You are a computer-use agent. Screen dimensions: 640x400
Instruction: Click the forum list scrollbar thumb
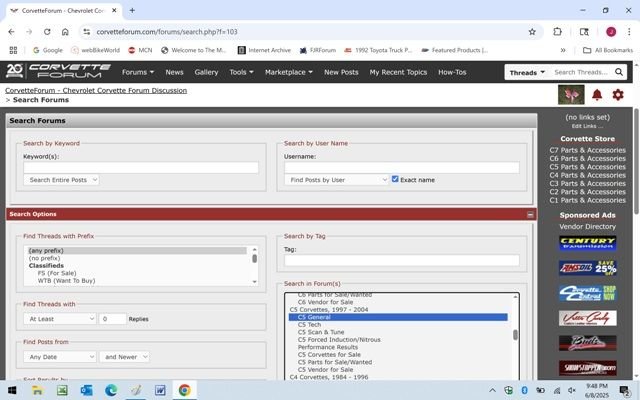(x=515, y=335)
